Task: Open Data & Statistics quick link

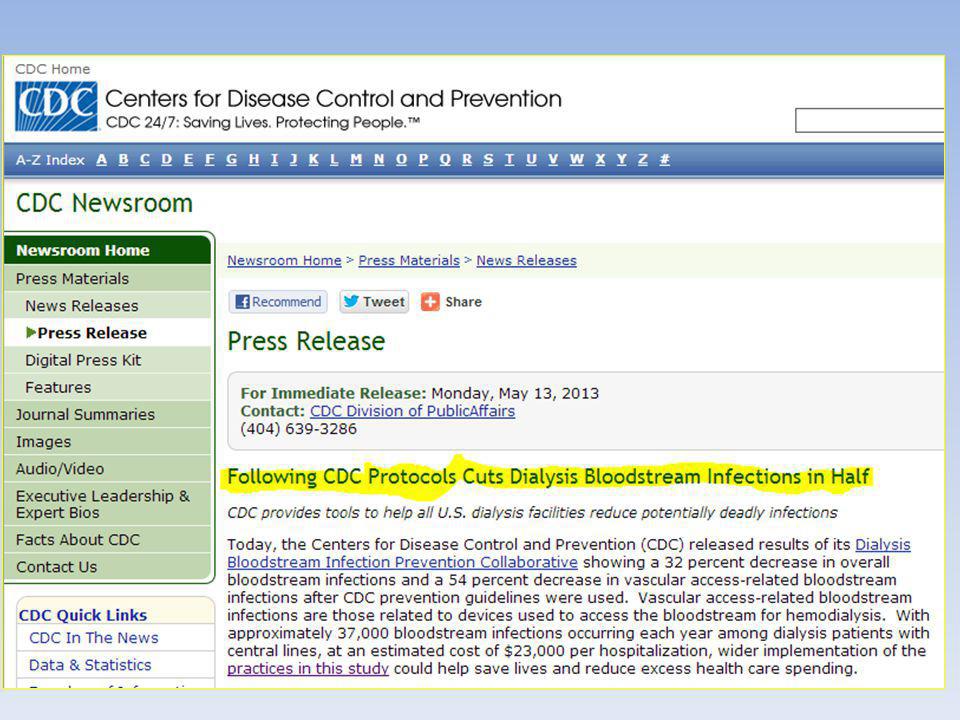Action: coord(90,665)
